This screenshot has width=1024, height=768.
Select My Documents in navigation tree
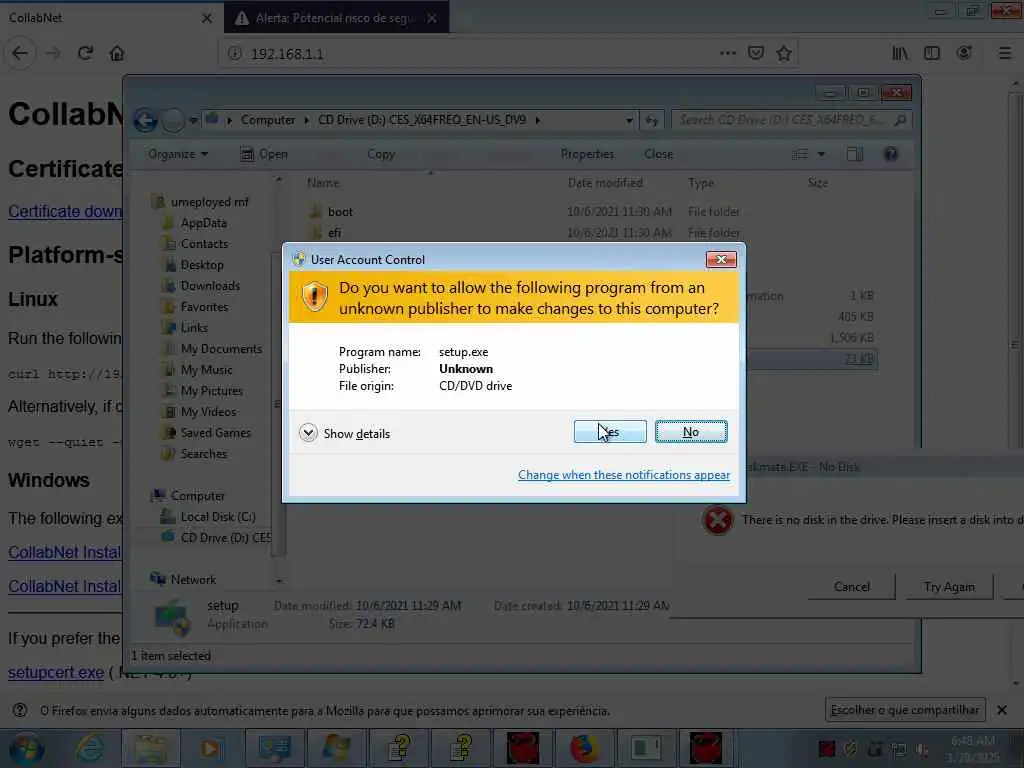(x=221, y=349)
